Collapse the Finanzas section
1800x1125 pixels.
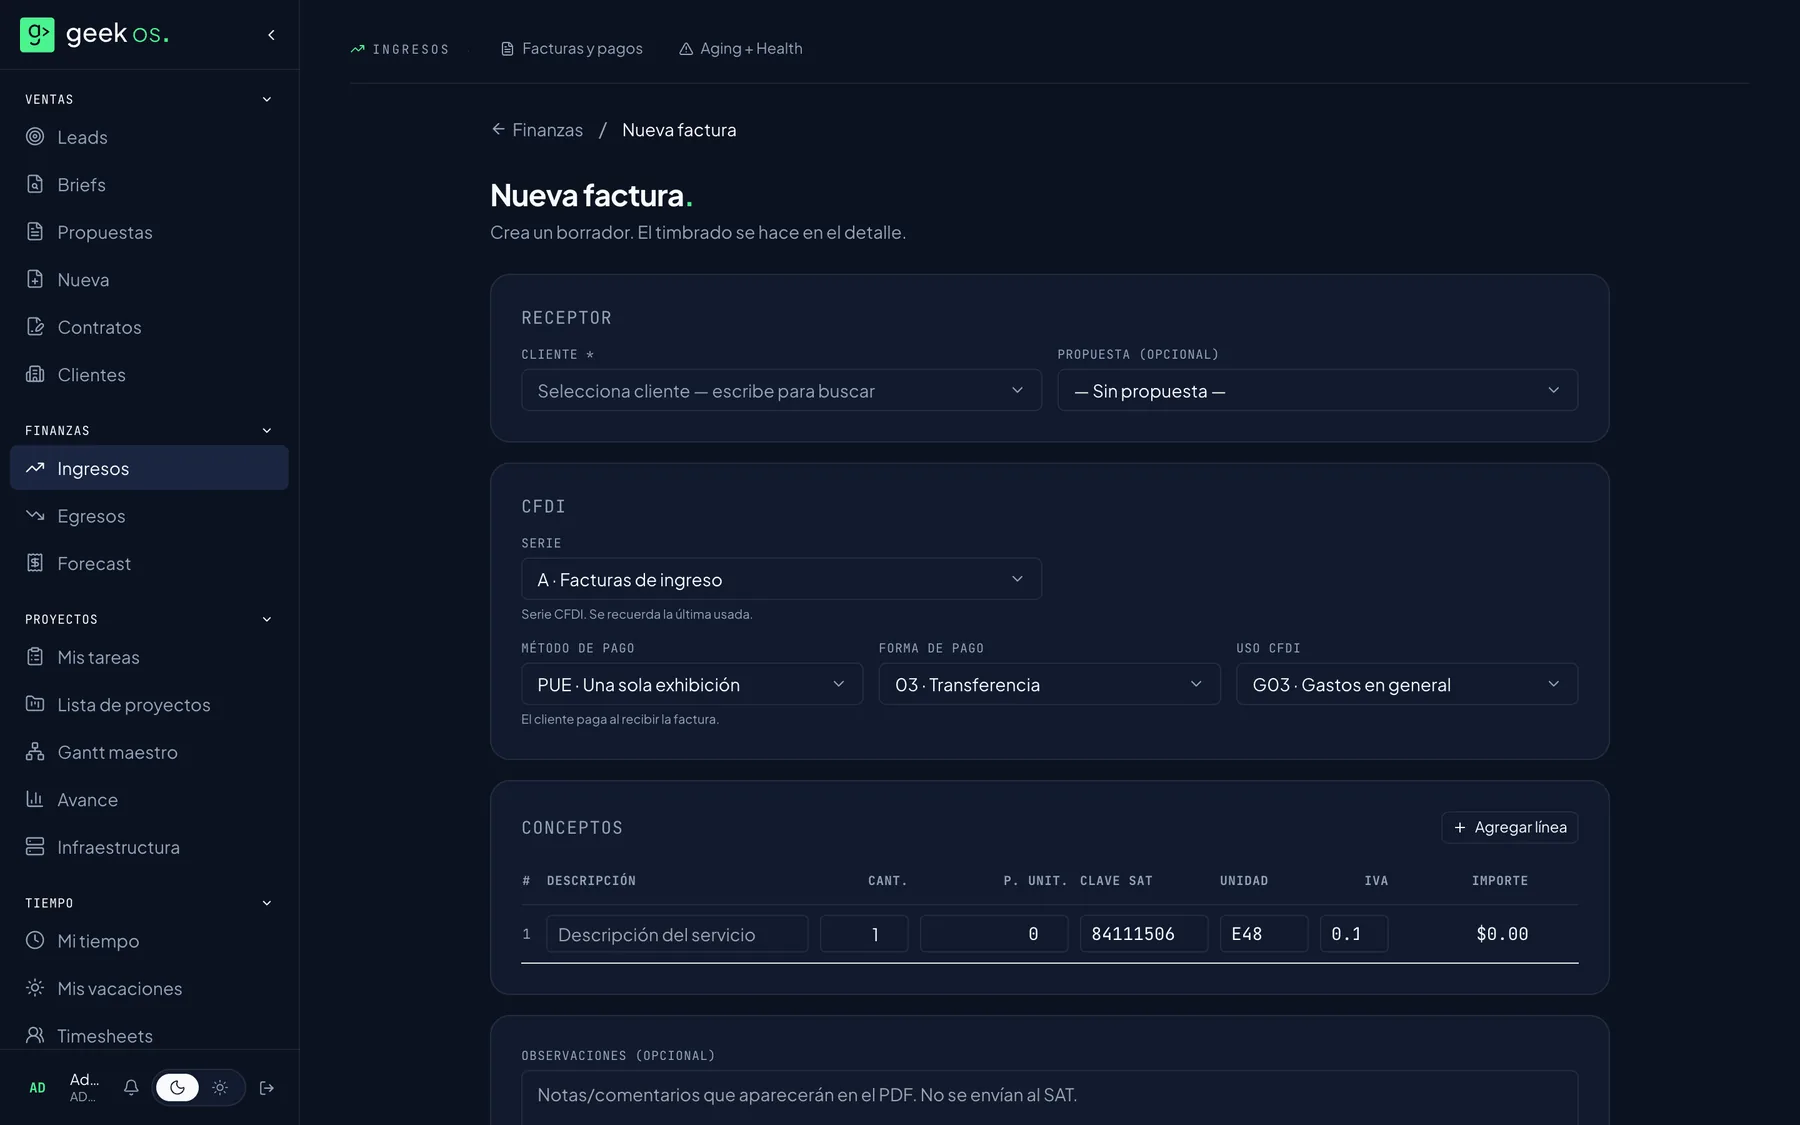click(267, 430)
